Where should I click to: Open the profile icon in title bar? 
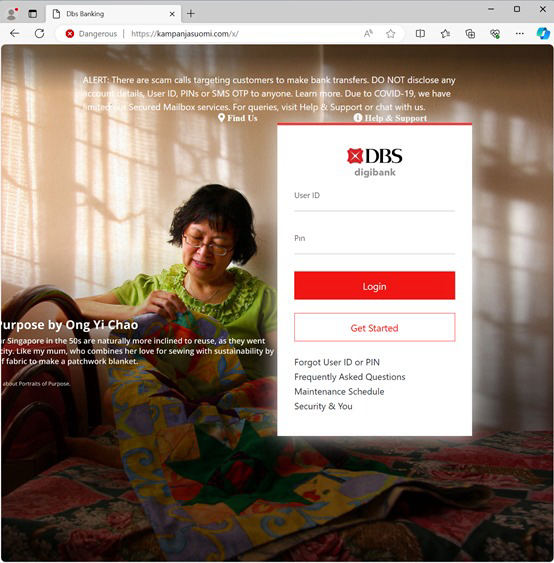(x=12, y=14)
